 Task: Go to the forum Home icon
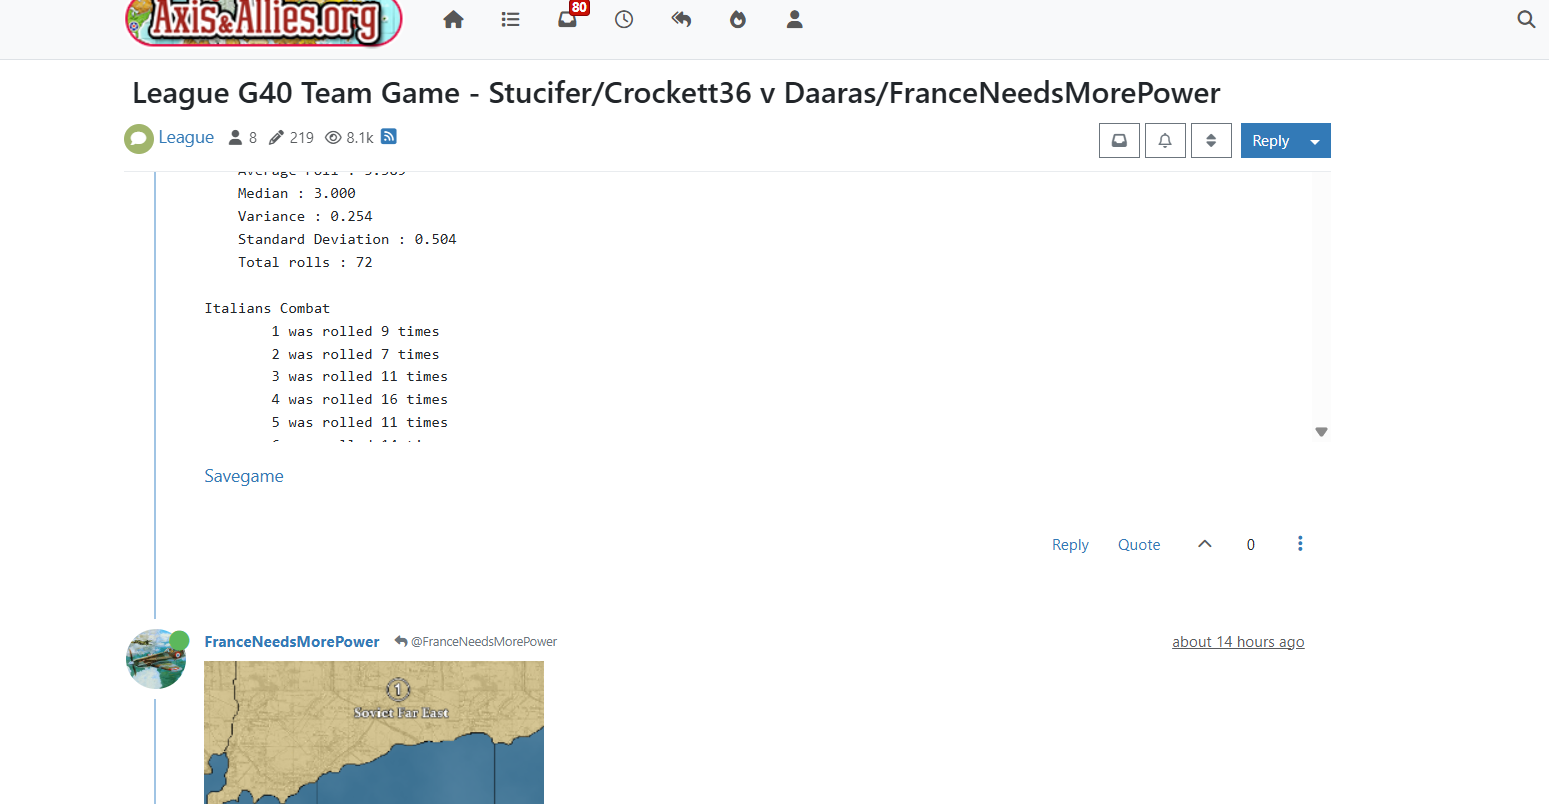pos(453,19)
